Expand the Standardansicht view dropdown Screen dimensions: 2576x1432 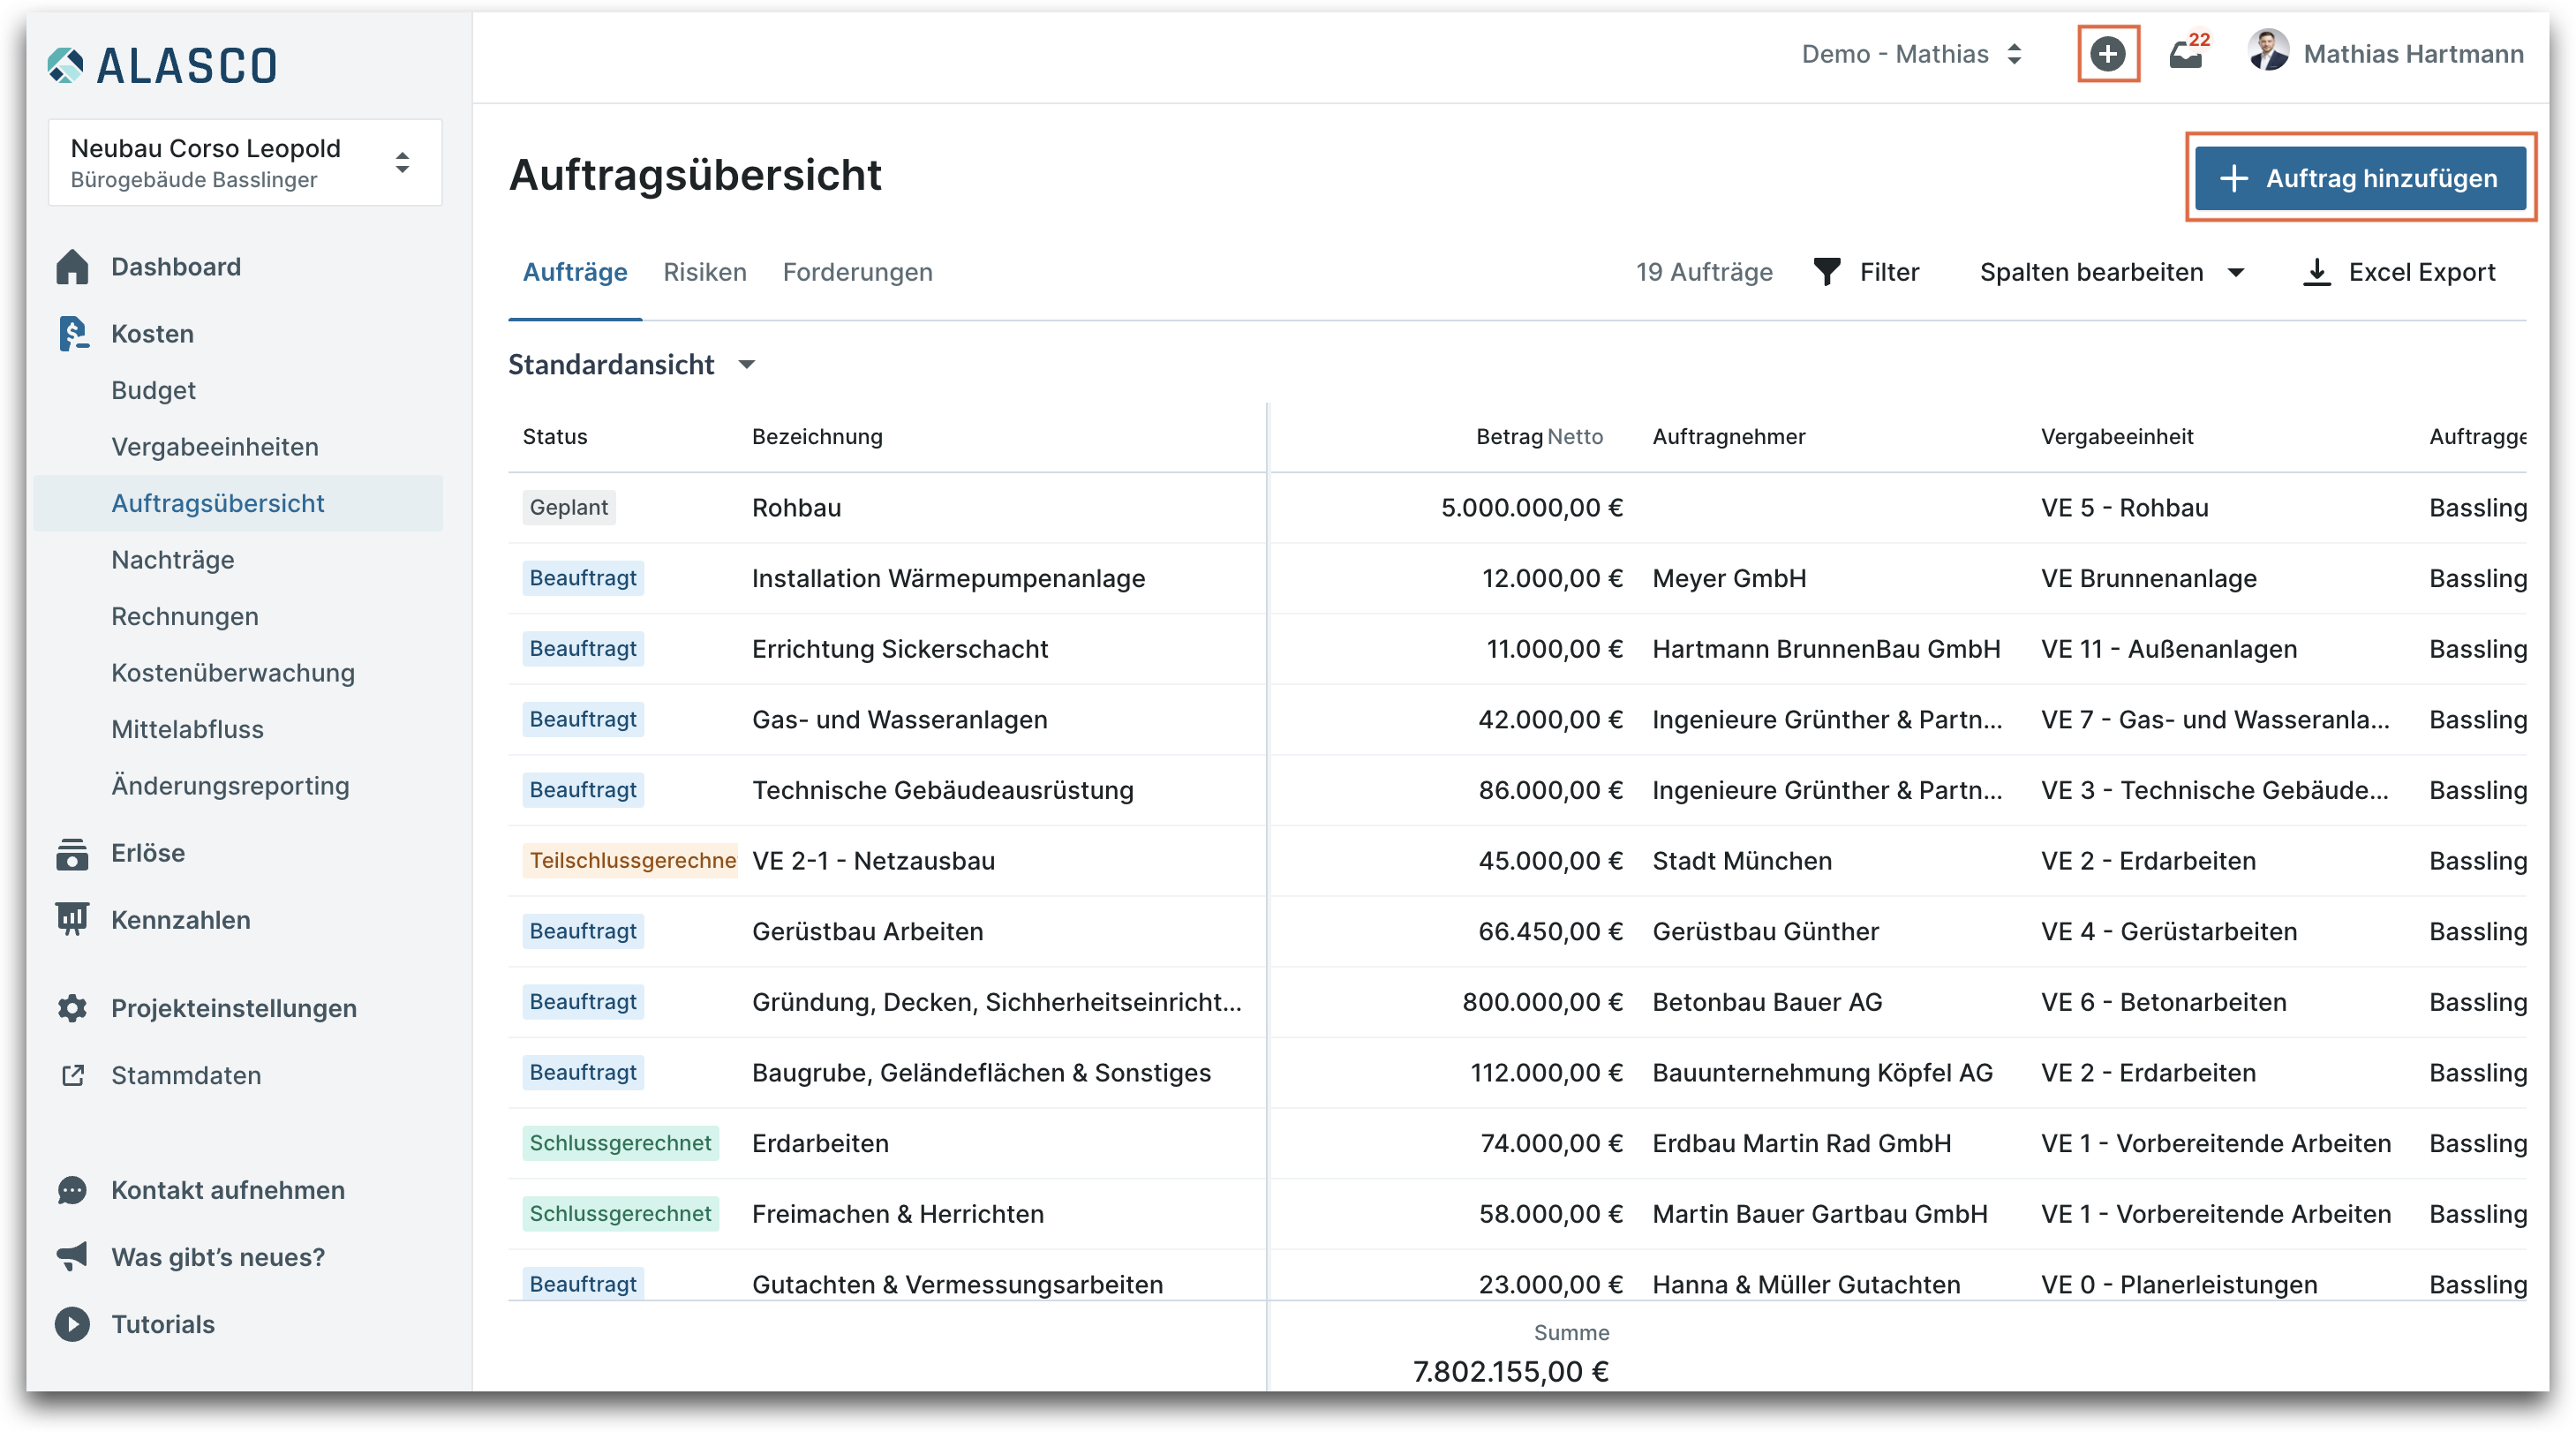point(632,365)
